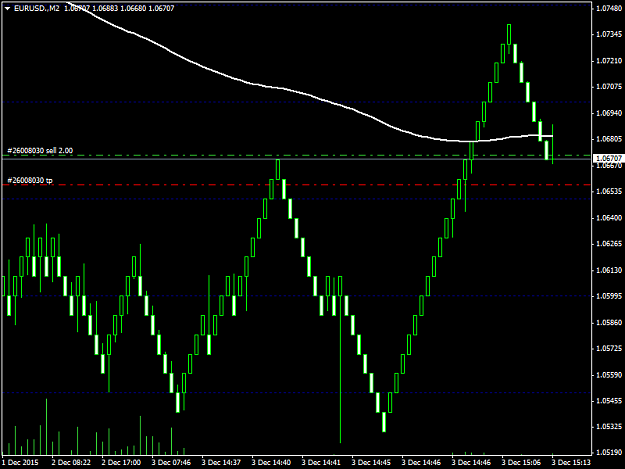
Task: Click the 2 Dec 08:22 time label
Action: point(71,463)
